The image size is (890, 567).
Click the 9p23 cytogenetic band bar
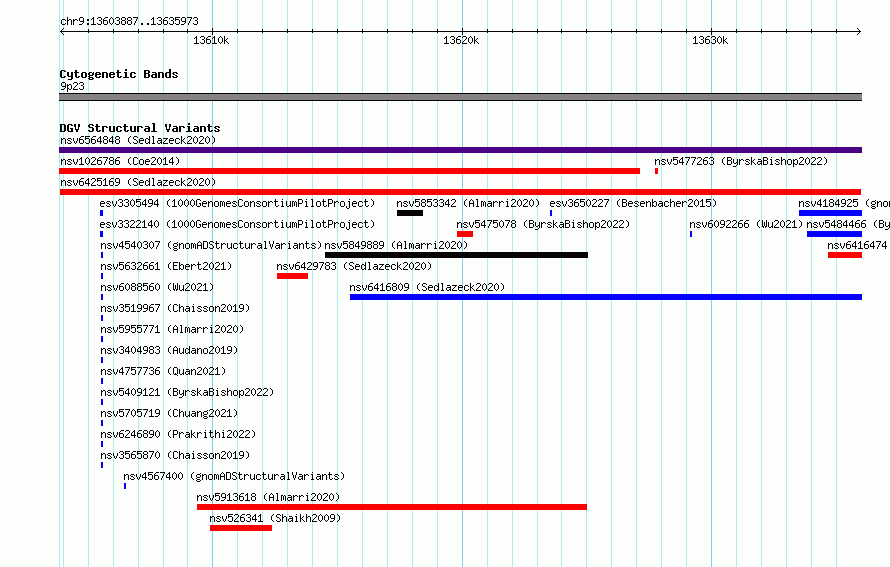460,97
